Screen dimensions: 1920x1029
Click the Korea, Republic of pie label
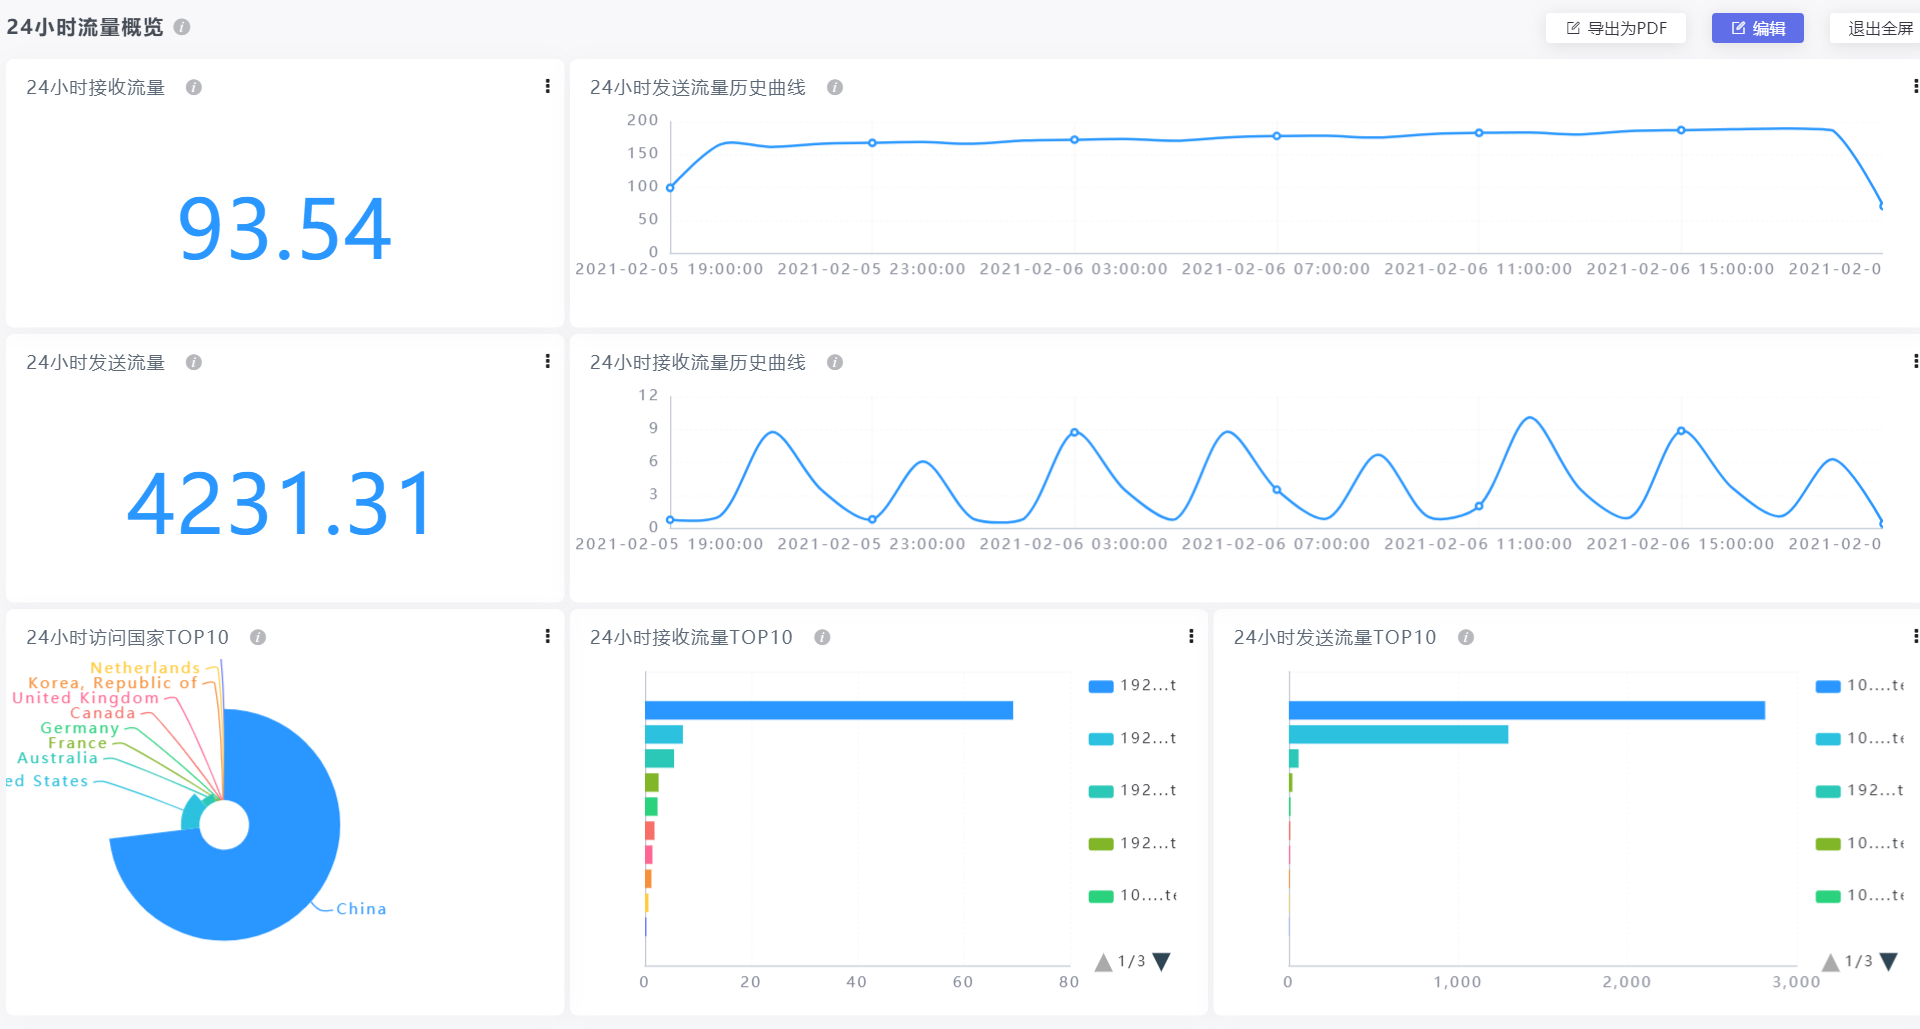(x=113, y=683)
